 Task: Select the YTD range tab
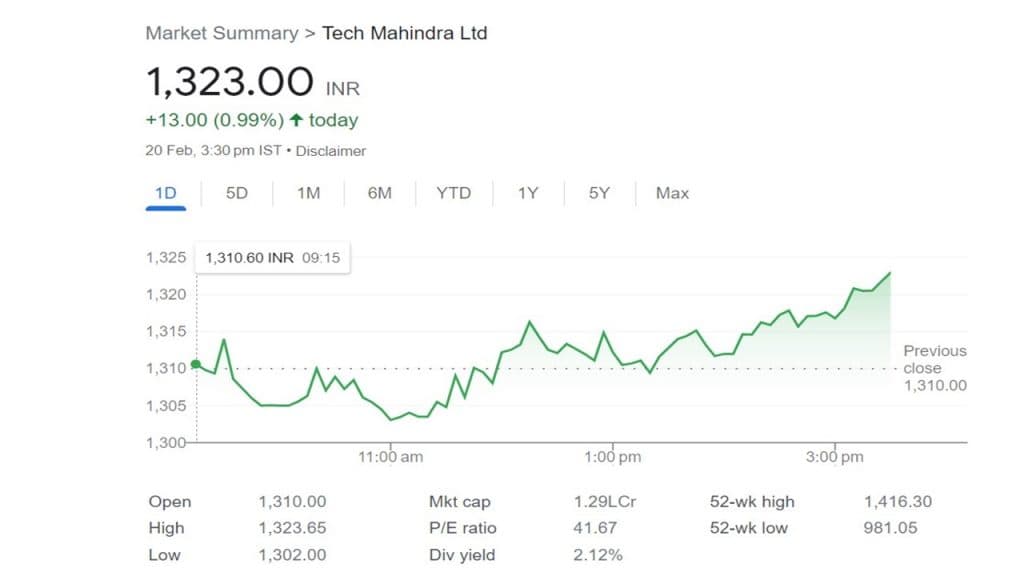pos(453,193)
